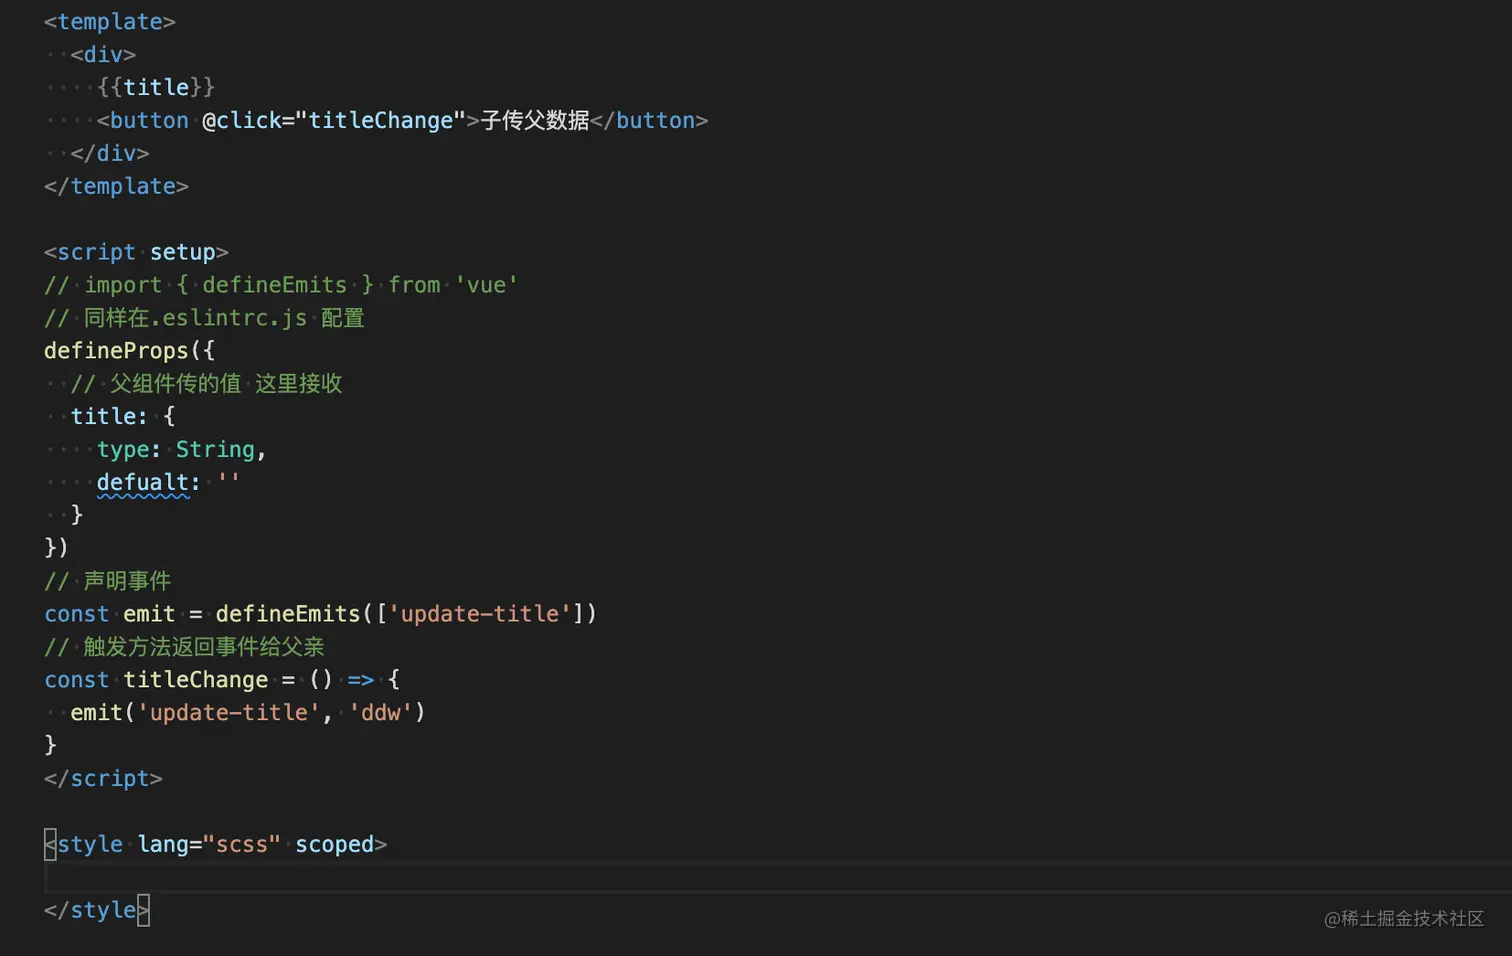Click the closing </style> tag
1512x956 pixels.
(97, 910)
